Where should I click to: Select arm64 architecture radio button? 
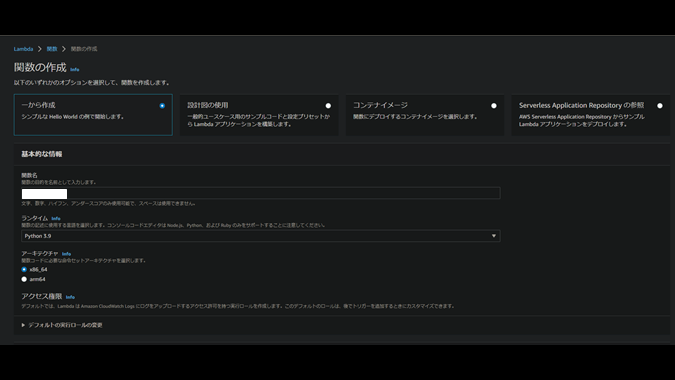tap(24, 279)
